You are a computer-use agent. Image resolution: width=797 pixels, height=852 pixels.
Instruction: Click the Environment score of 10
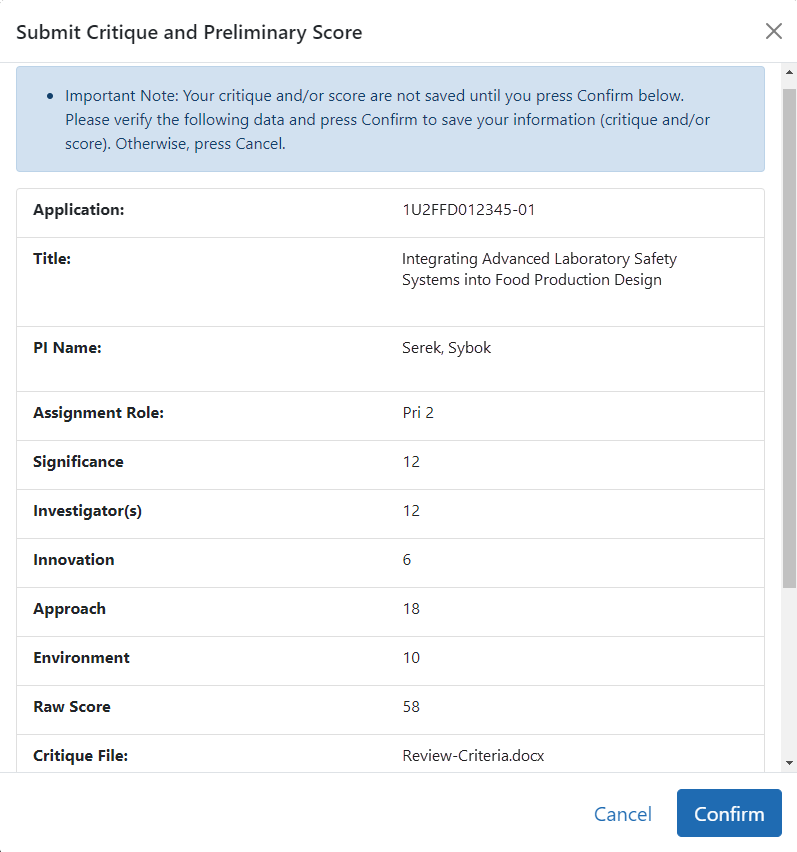pyautogui.click(x=411, y=658)
